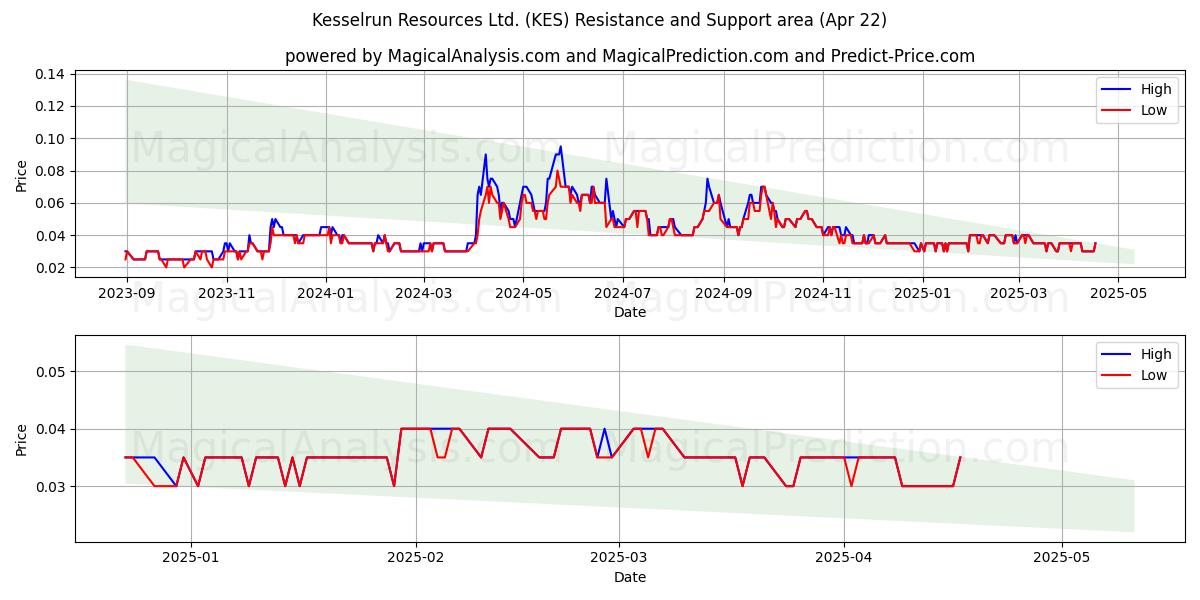Click the top chart Price axis label

(x=22, y=174)
